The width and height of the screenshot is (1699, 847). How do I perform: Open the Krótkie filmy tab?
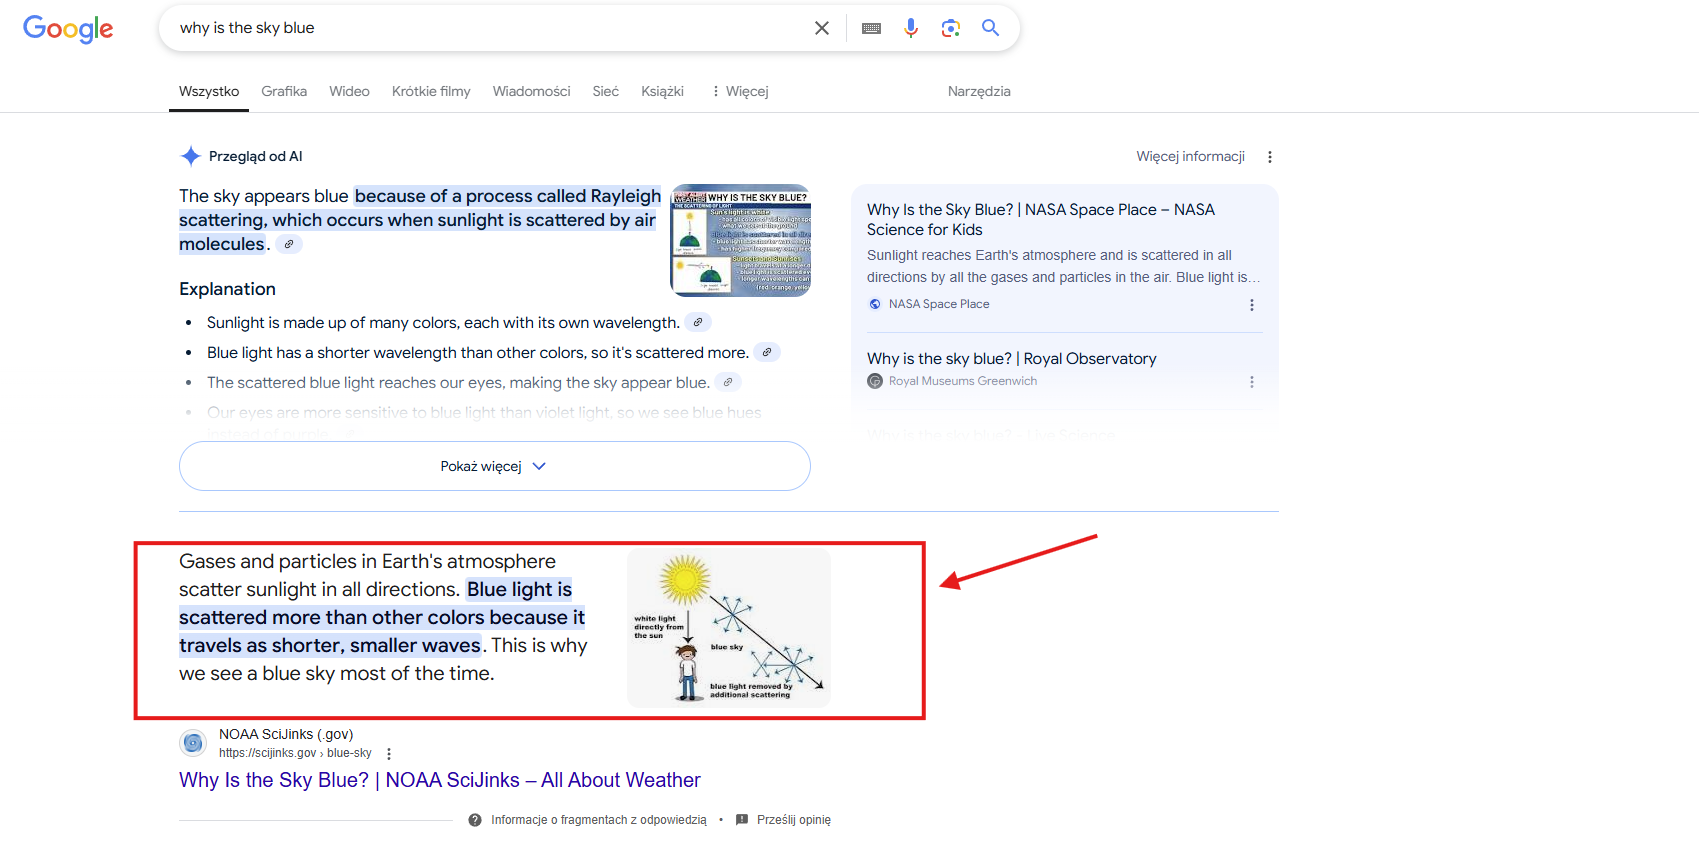(x=431, y=91)
